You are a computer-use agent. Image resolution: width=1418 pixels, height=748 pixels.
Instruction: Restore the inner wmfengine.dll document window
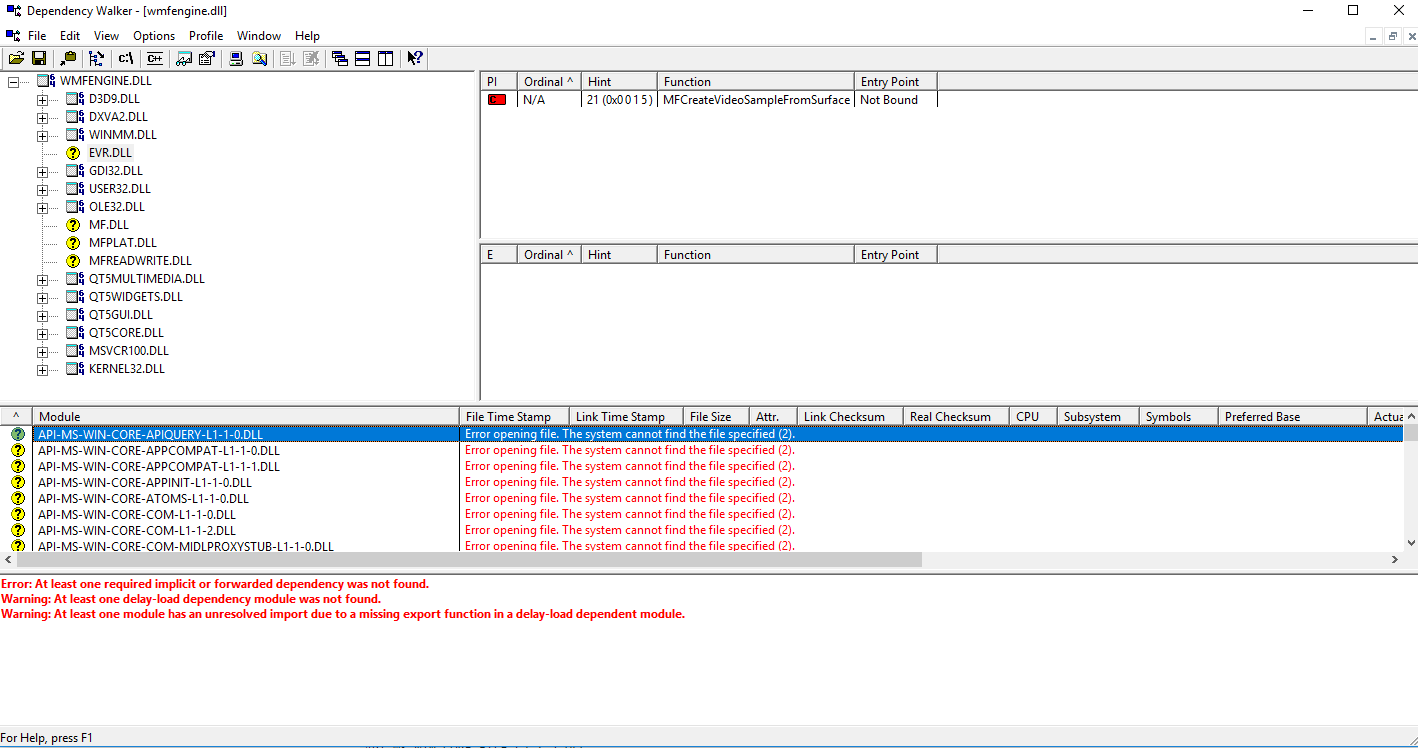pos(1392,36)
